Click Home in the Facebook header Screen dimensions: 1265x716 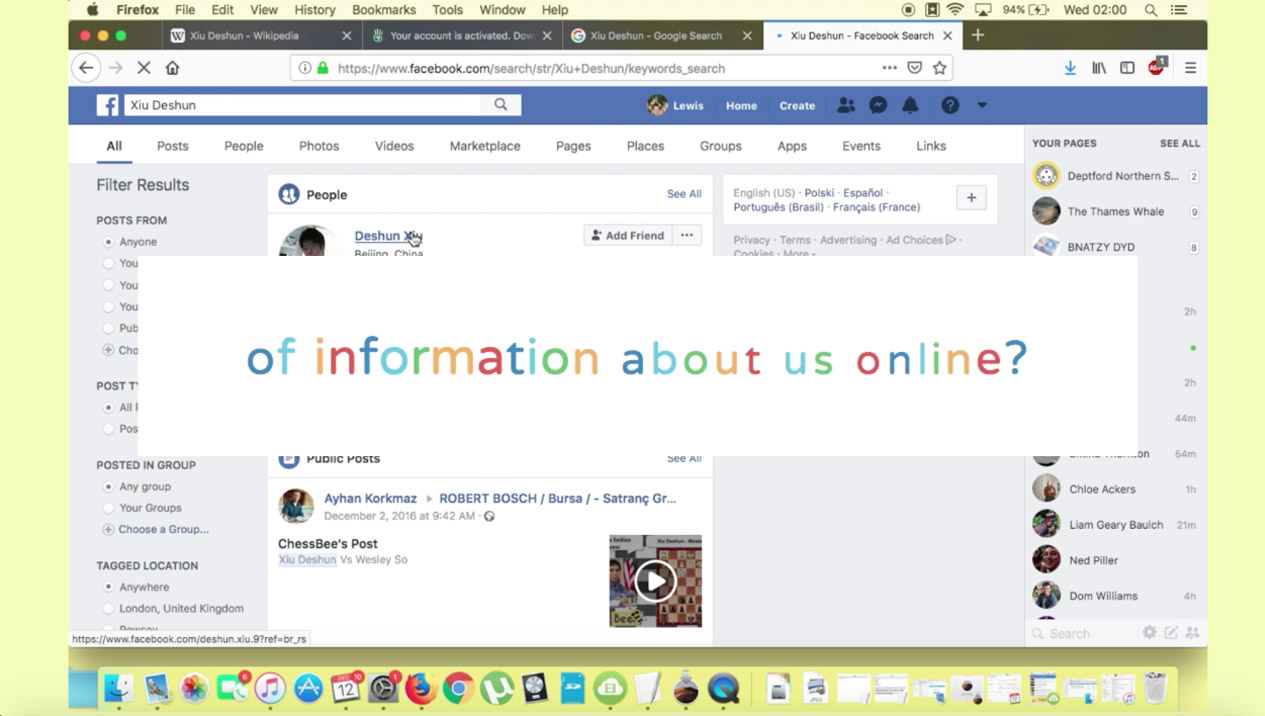[x=741, y=105]
